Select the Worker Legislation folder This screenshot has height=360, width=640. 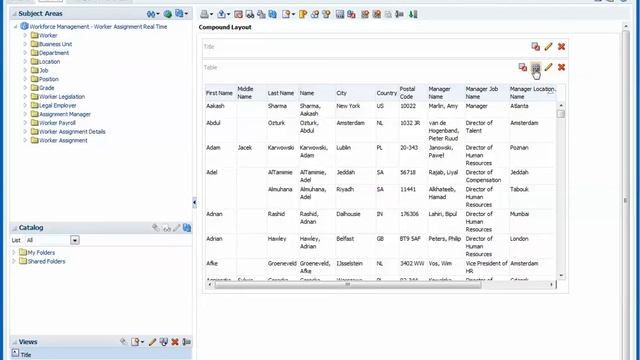tap(62, 97)
